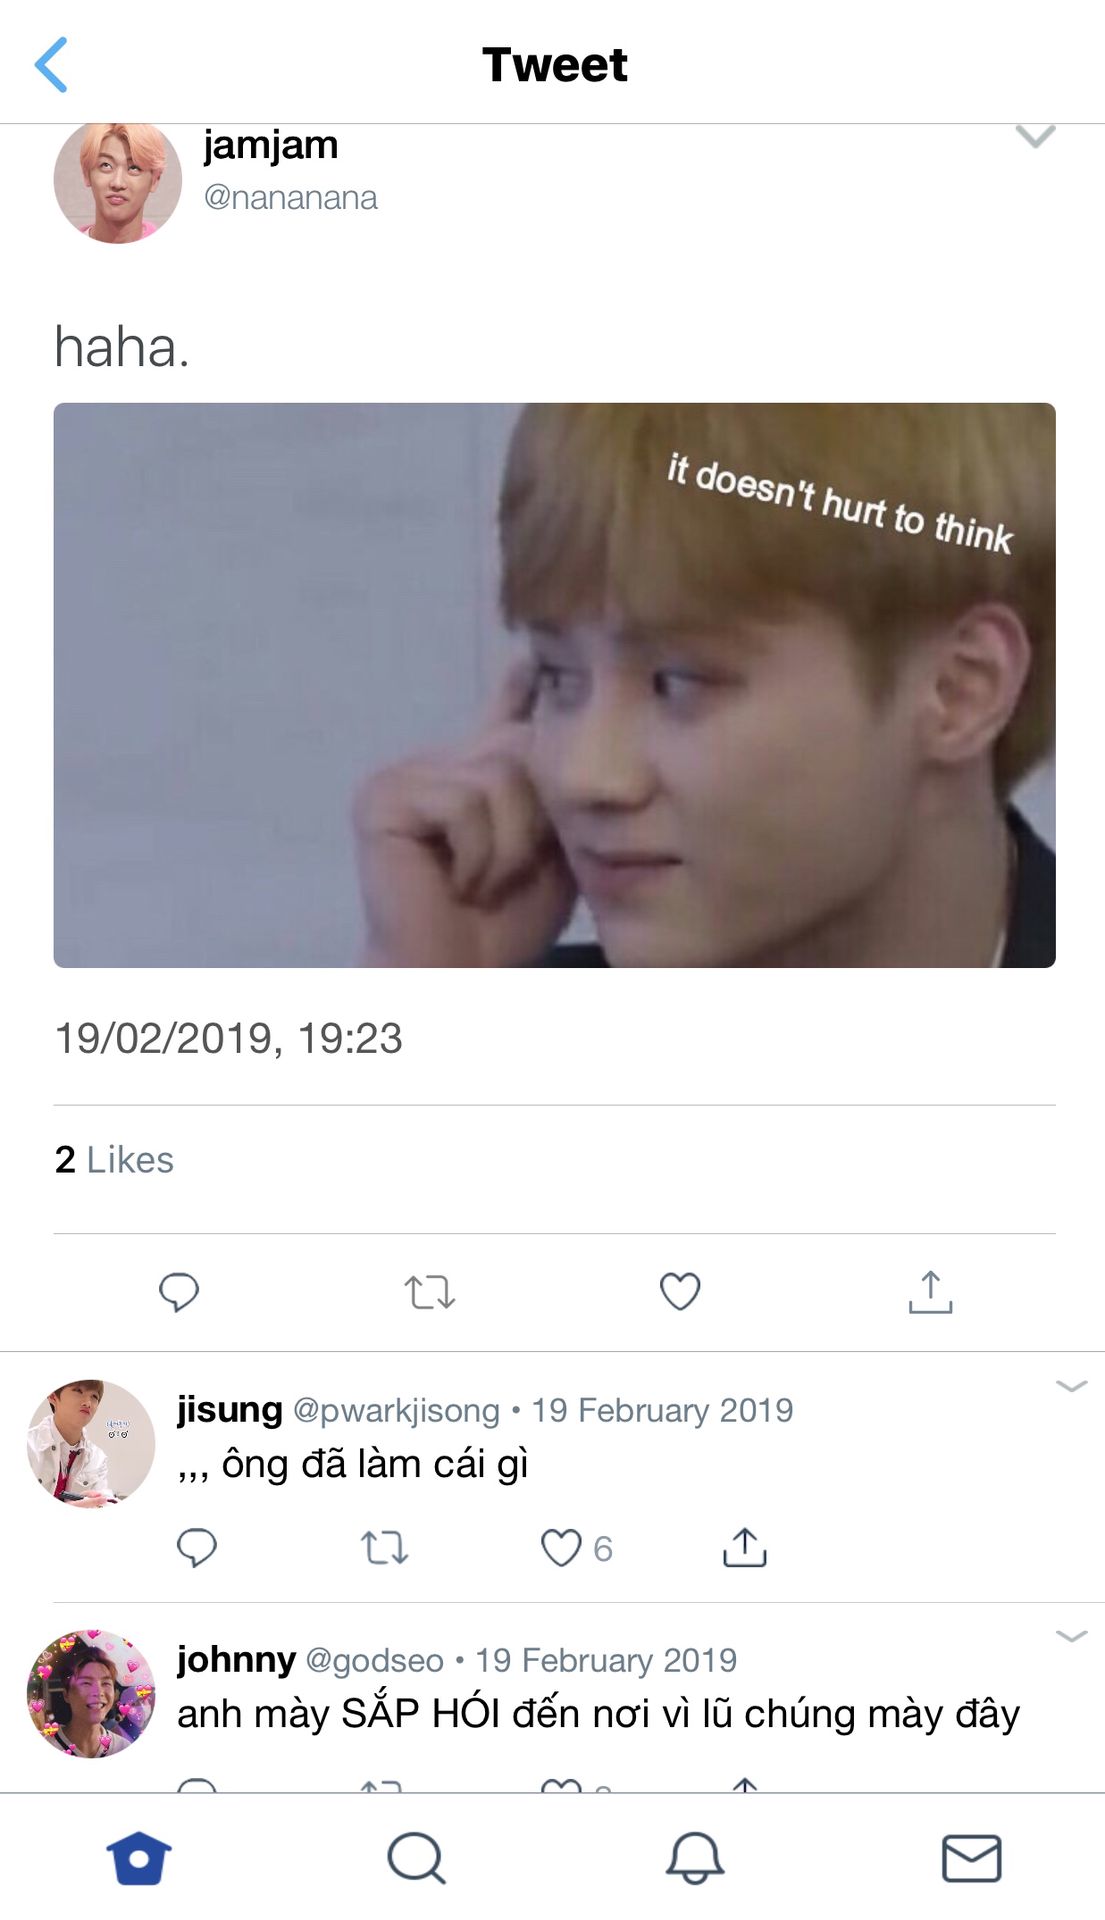1105x1920 pixels.
Task: Like jisung's reply with 6 likes
Action: click(x=561, y=1548)
